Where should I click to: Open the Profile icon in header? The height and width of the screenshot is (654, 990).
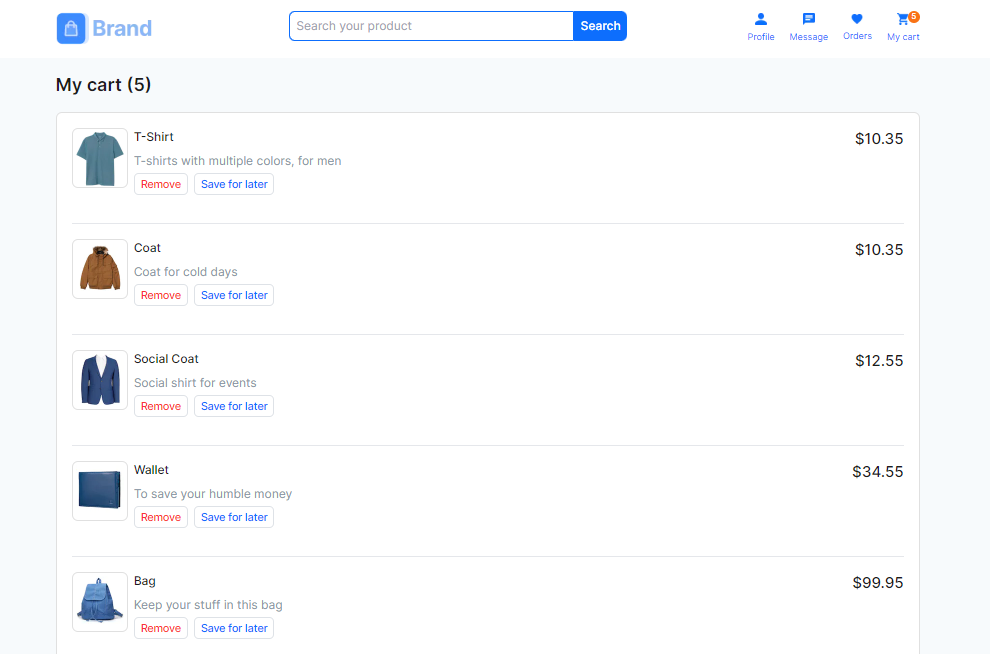761,20
